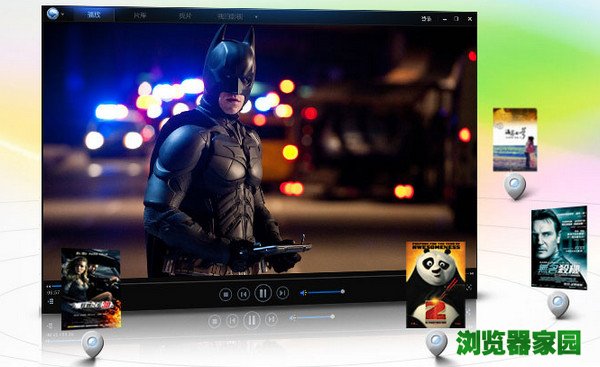Click the volume slider handle
Screen dimensions: 600x367
[x=342, y=292]
